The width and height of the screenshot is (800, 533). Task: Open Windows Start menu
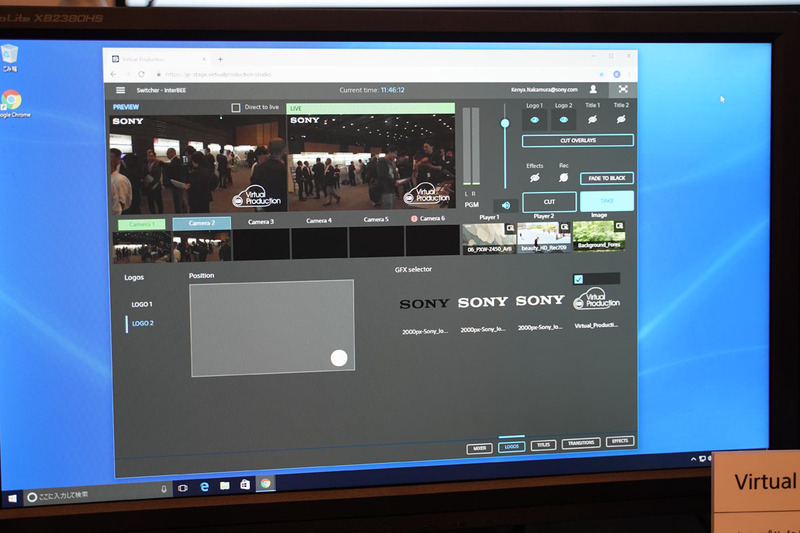(12, 498)
